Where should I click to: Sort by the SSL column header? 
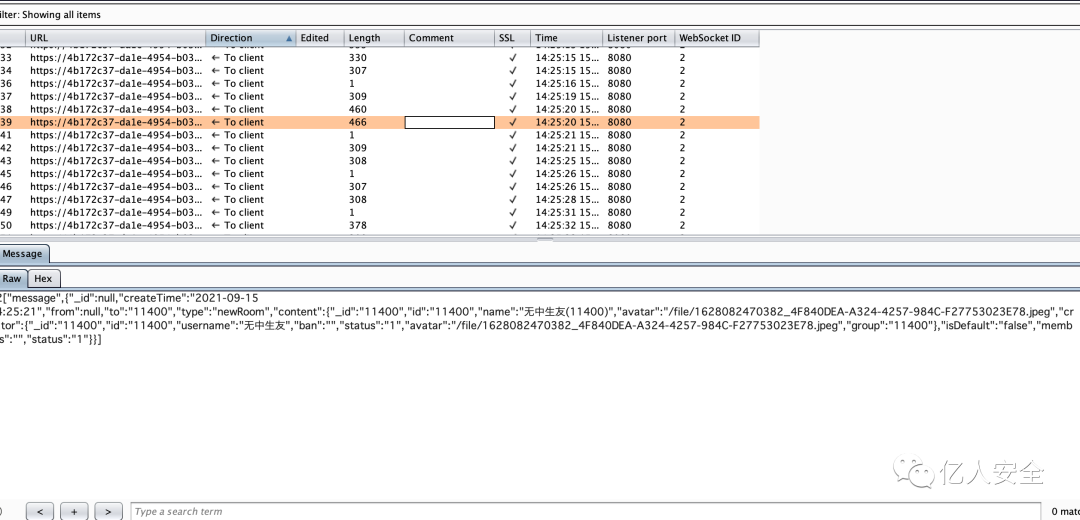pyautogui.click(x=512, y=38)
